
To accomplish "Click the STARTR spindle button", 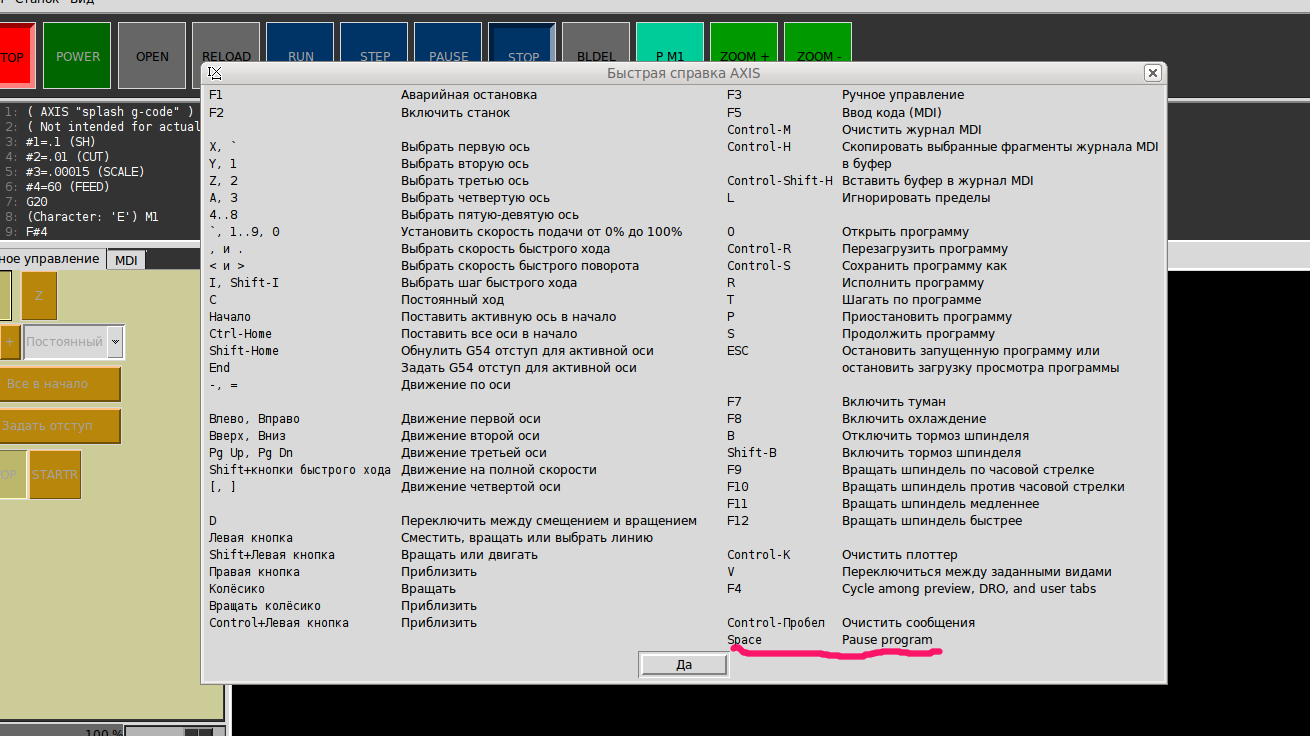I will point(55,474).
